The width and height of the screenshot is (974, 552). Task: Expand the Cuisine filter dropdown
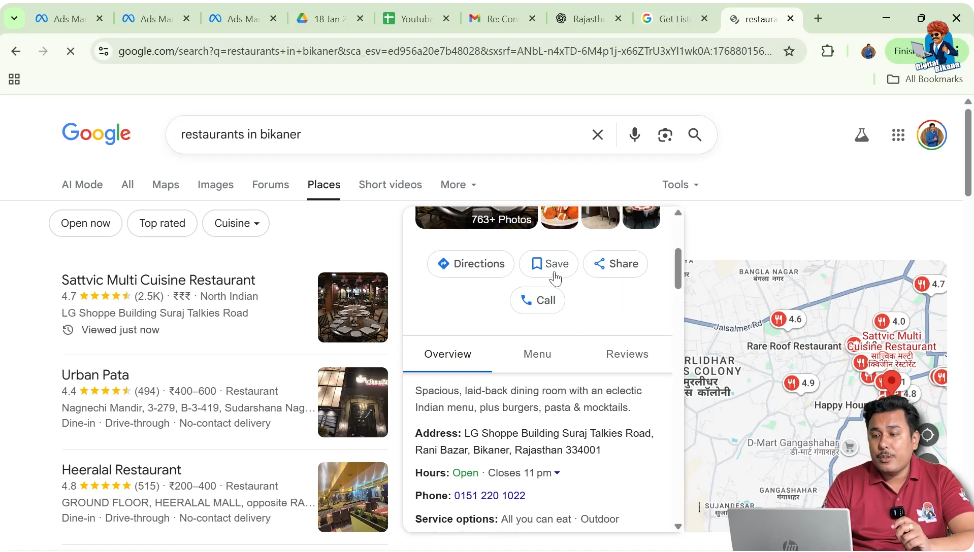(236, 224)
